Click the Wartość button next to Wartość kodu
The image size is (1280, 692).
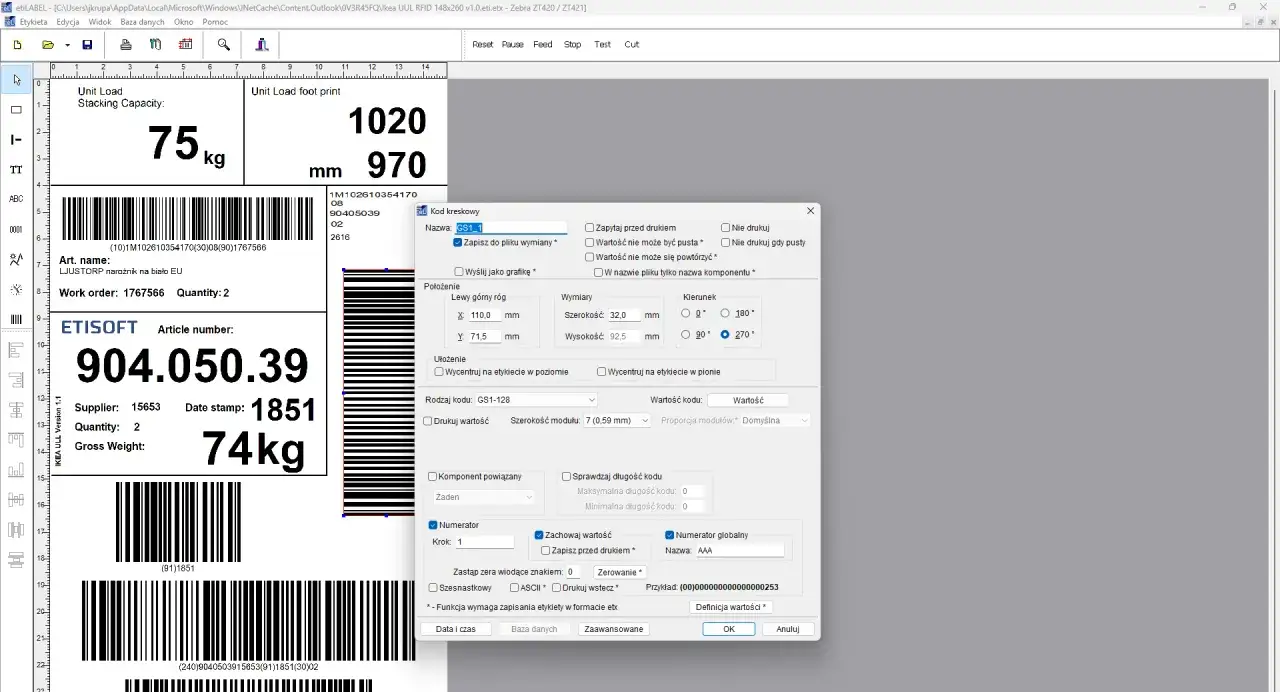tap(748, 400)
